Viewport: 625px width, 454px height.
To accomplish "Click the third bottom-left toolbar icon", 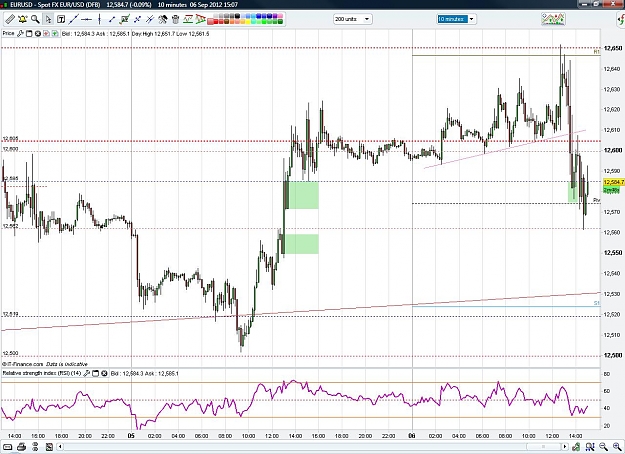I will (x=35, y=446).
